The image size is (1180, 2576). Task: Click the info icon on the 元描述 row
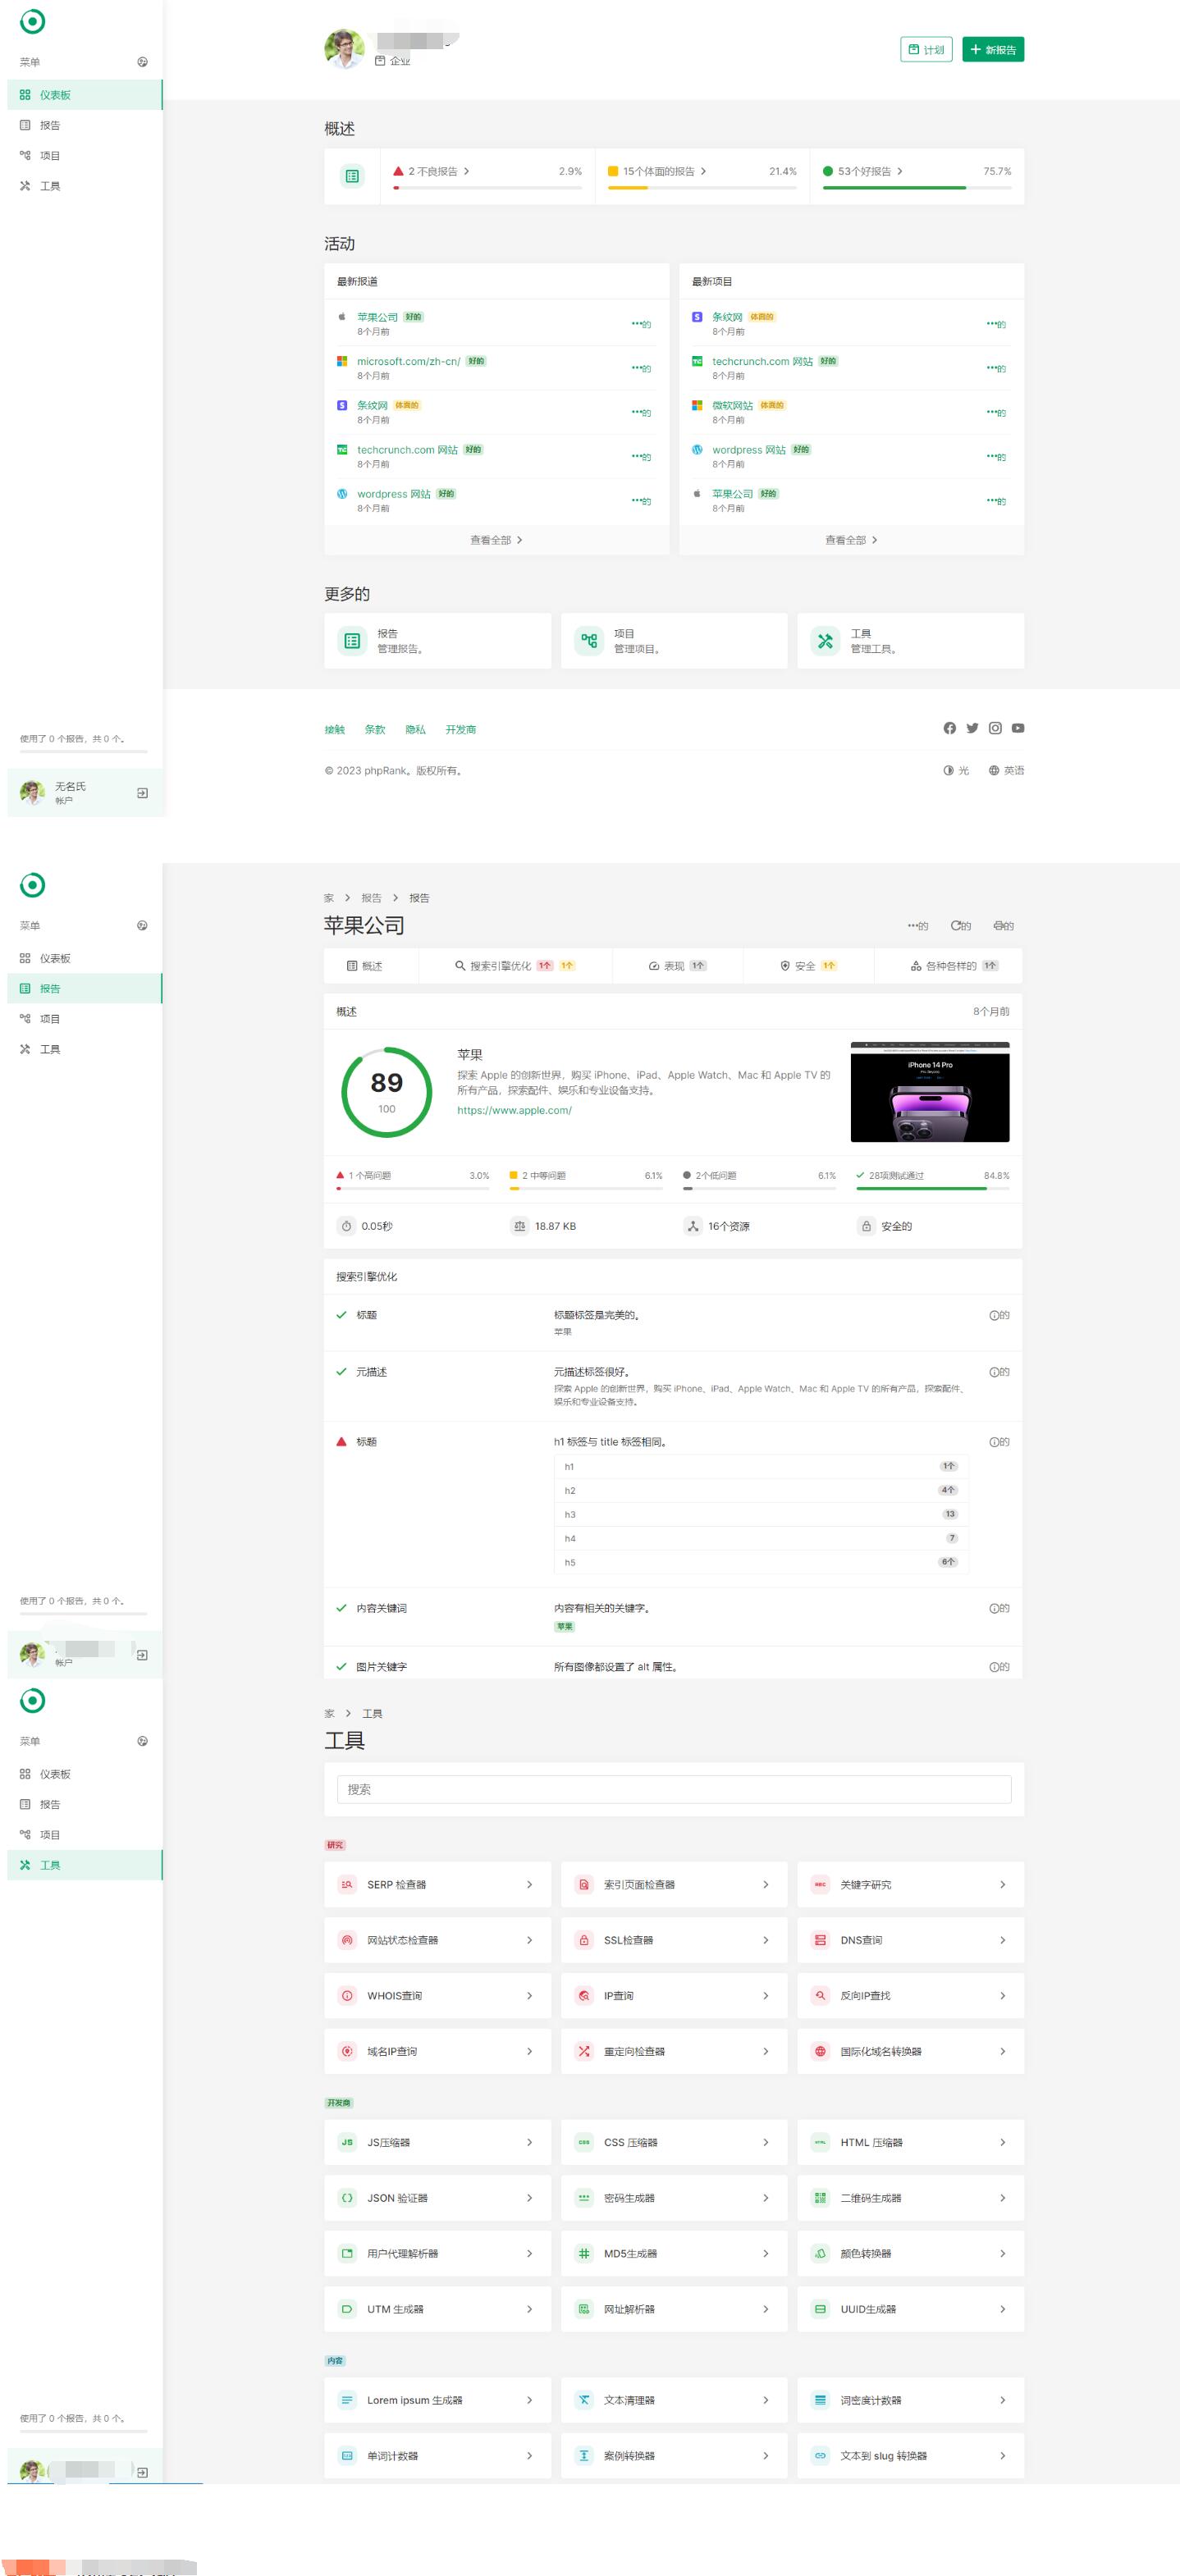995,1372
